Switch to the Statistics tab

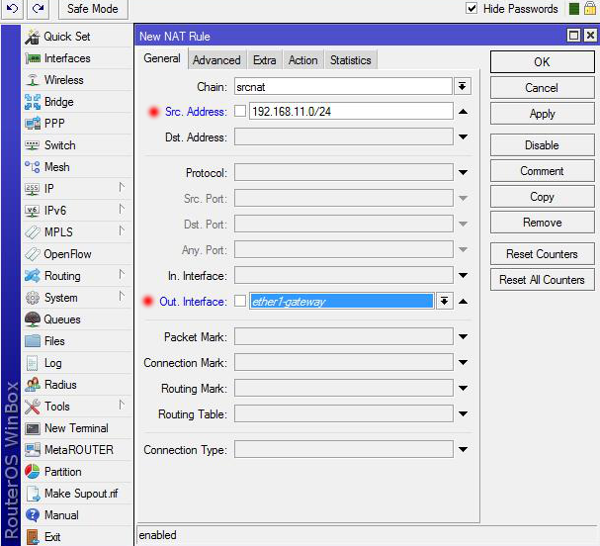point(351,60)
